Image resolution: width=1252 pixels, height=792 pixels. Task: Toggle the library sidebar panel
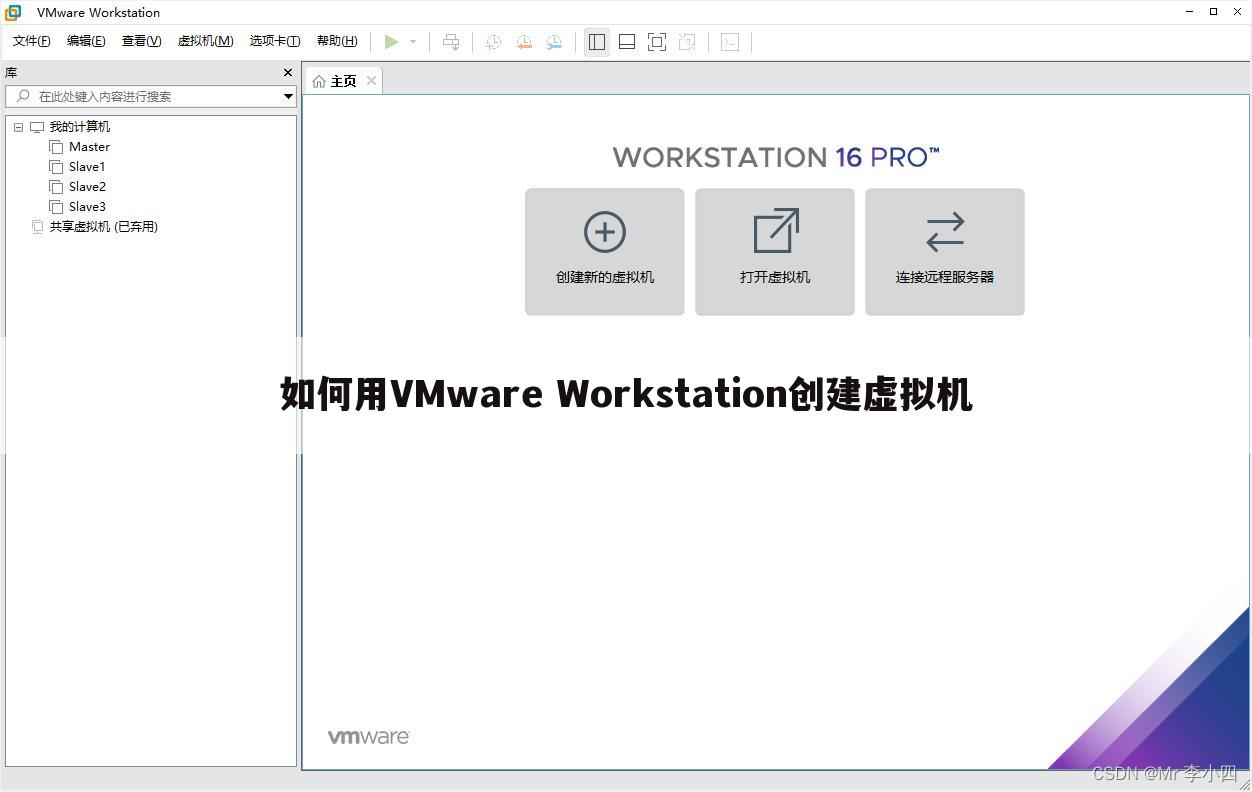coord(597,42)
